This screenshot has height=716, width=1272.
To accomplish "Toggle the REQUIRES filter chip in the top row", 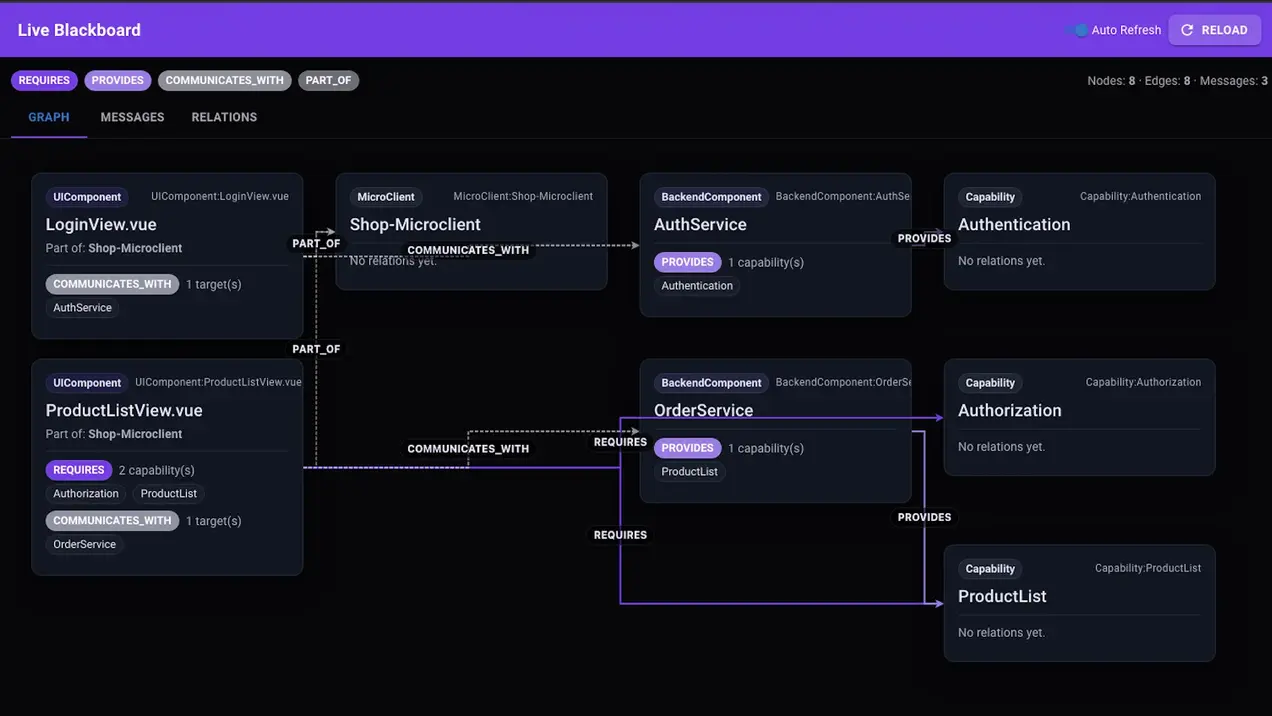I will pos(44,80).
